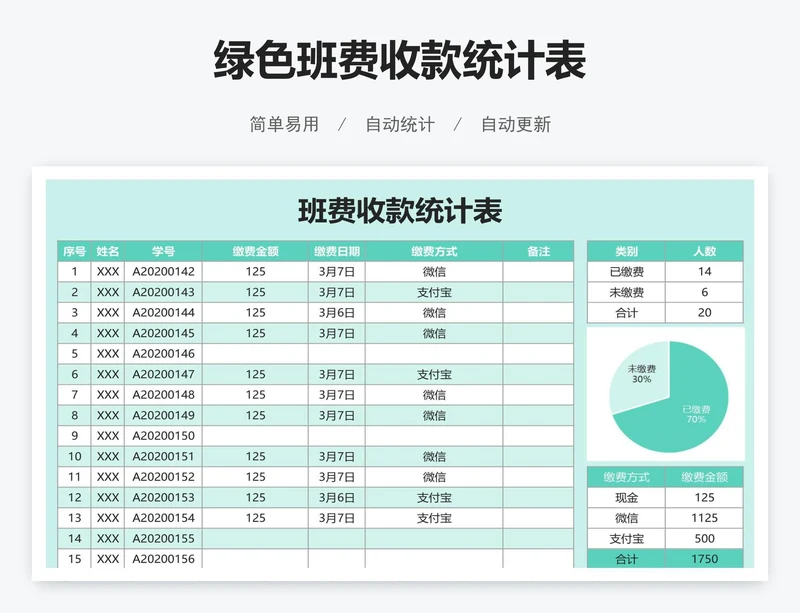
Task: Click the 备注 column header
Action: (x=538, y=251)
